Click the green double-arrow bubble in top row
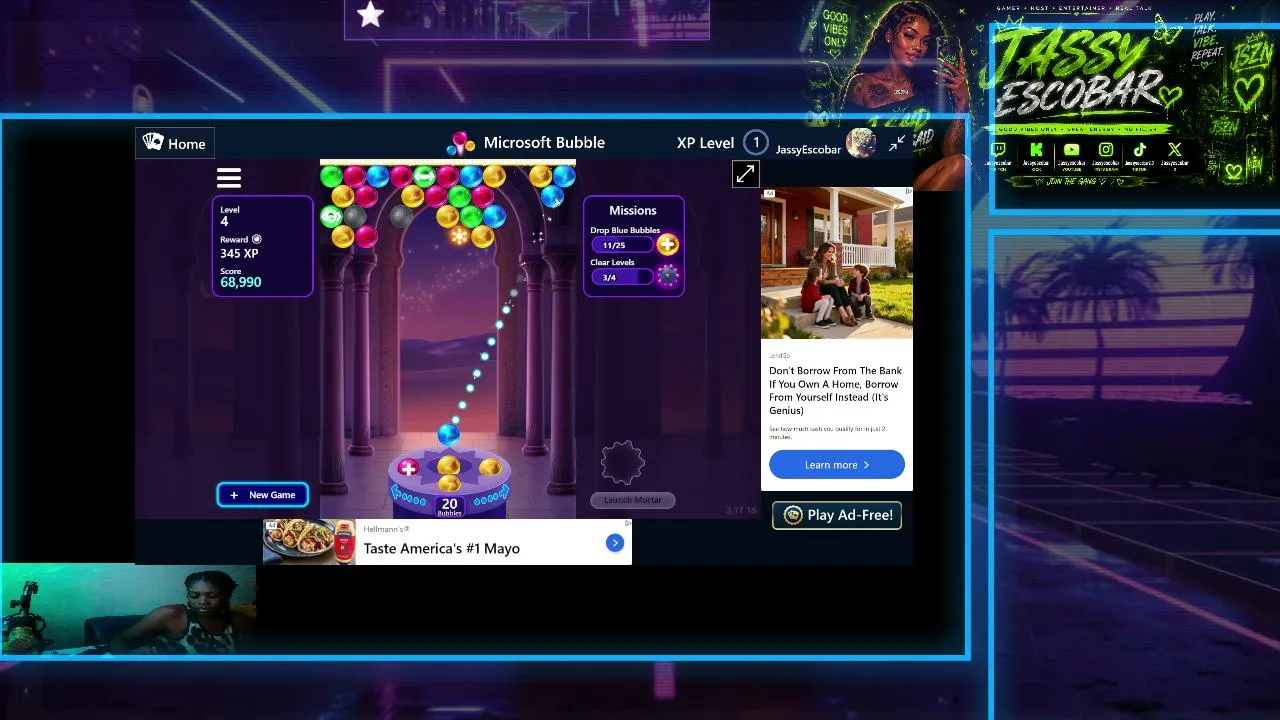This screenshot has height=720, width=1280. click(x=425, y=178)
